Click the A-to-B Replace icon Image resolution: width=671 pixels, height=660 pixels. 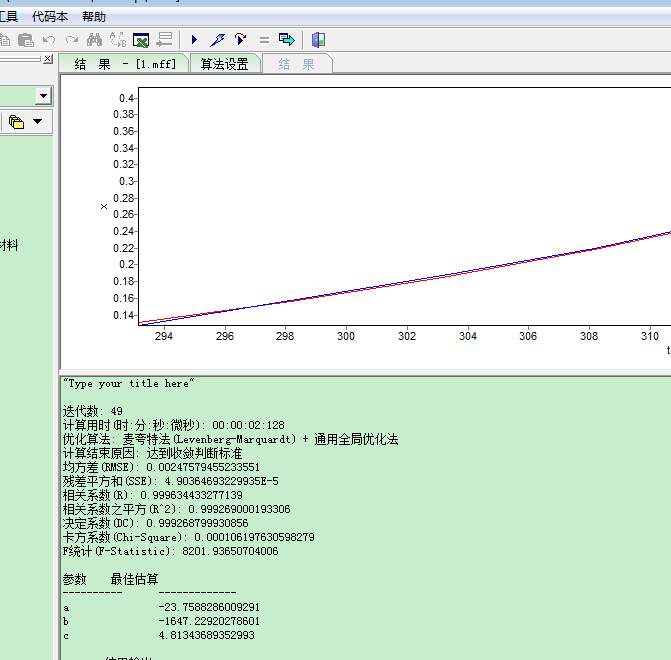118,40
